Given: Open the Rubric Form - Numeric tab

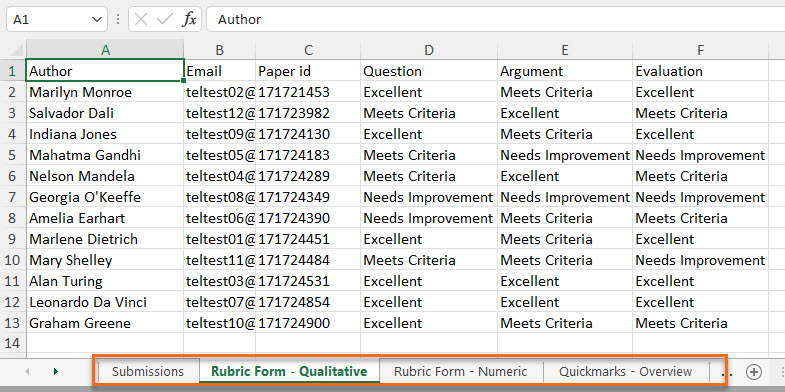Looking at the screenshot, I should 461,371.
